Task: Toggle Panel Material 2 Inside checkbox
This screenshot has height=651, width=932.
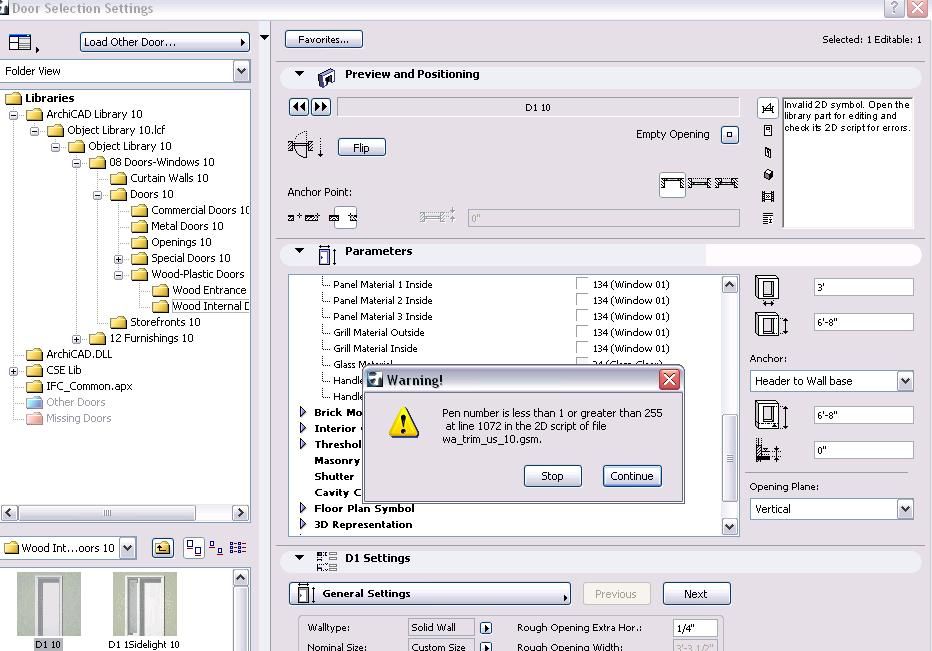Action: click(x=582, y=300)
